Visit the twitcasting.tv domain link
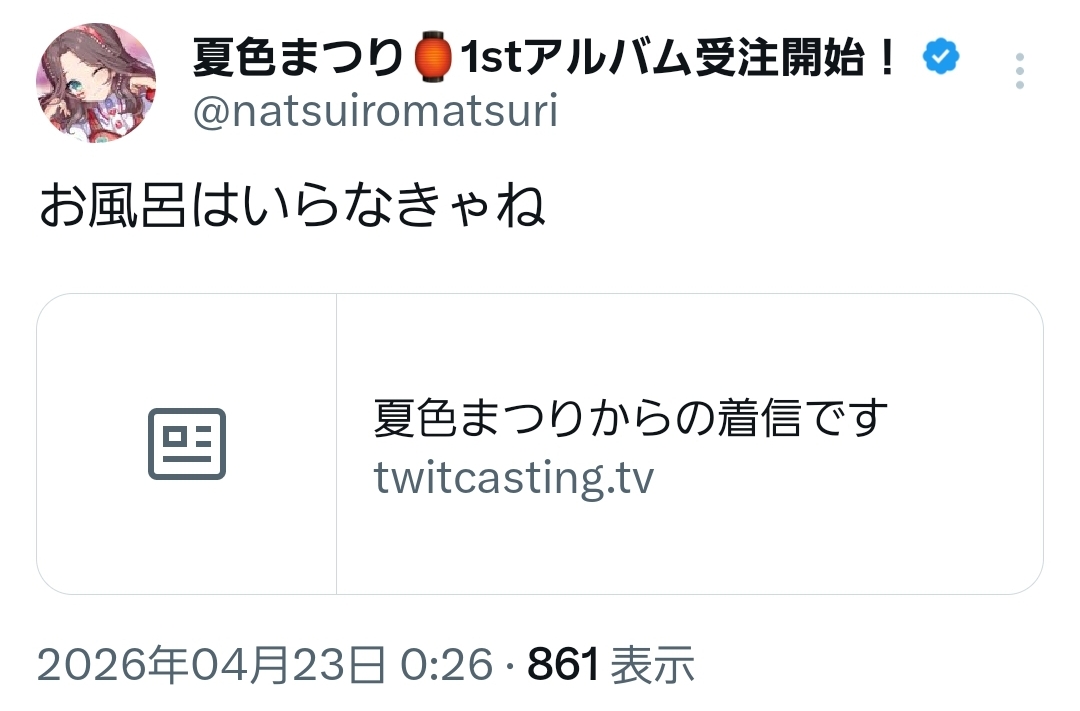This screenshot has width=1080, height=711. tap(513, 477)
